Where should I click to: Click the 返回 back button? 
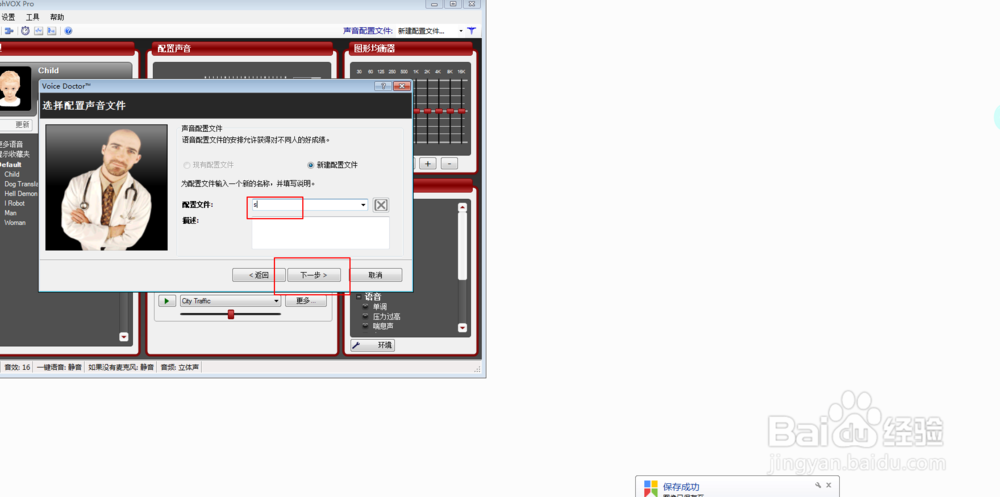259,275
